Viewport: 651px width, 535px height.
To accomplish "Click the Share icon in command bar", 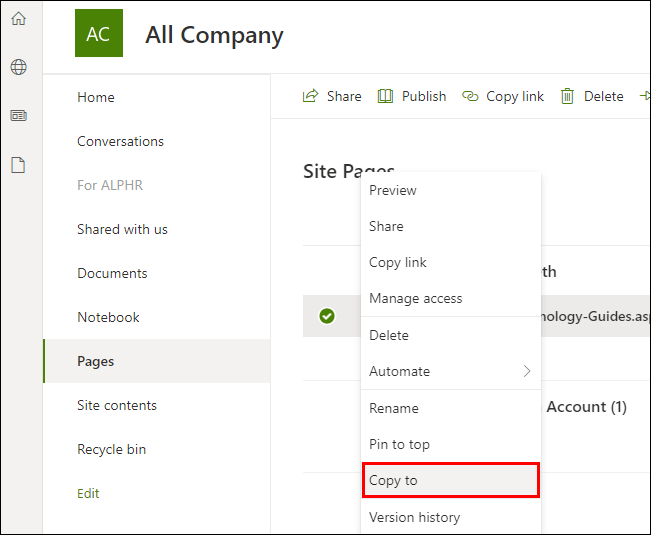I will tap(310, 96).
